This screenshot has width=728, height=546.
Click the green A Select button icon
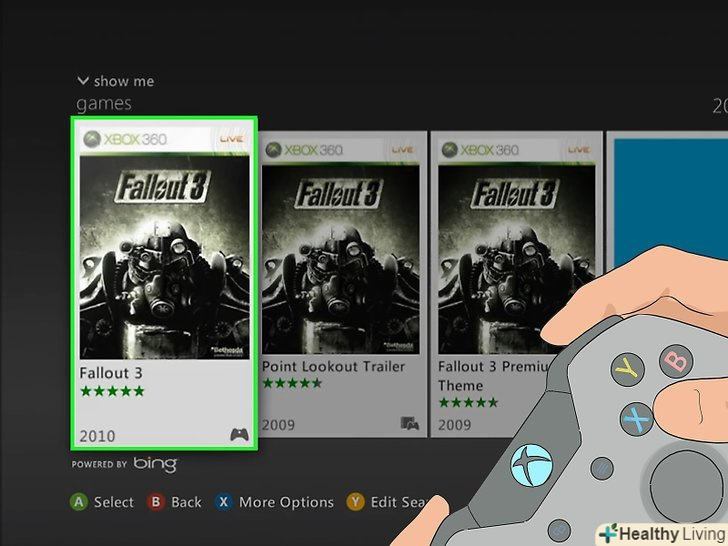78,502
